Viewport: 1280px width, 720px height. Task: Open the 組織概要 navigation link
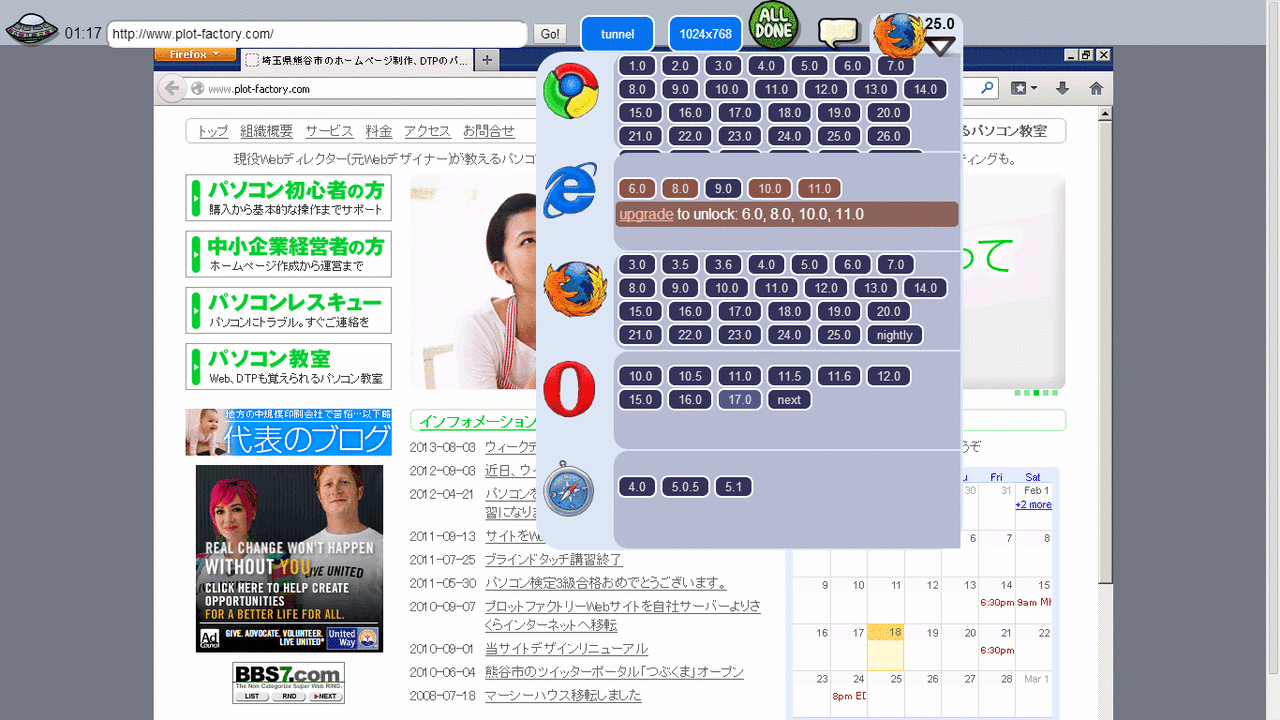267,131
